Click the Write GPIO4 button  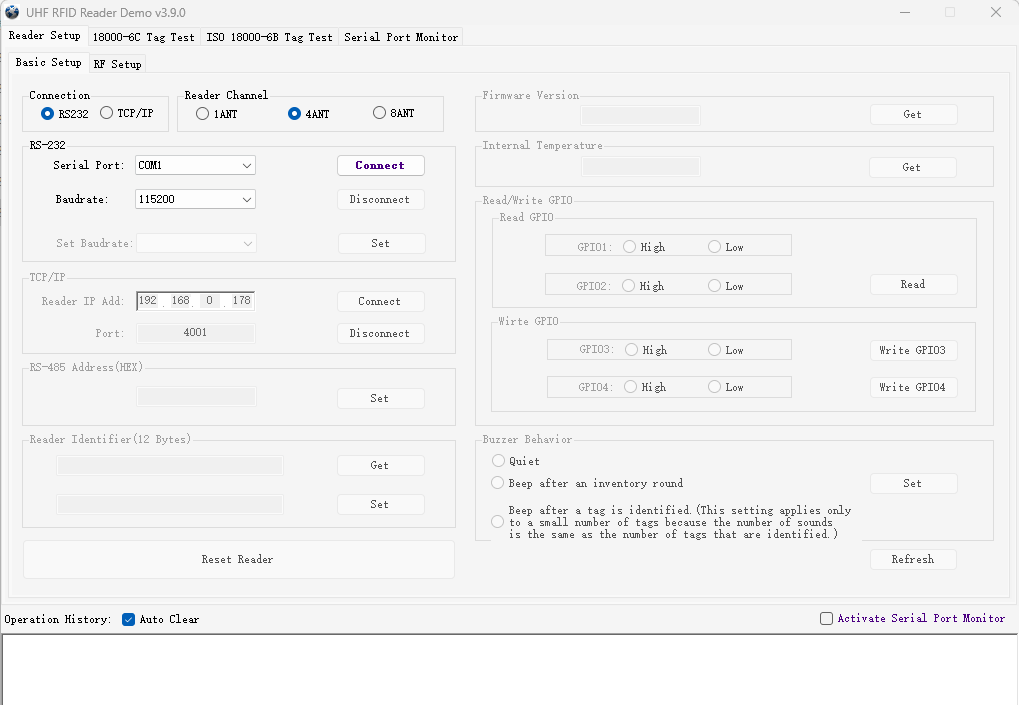click(913, 387)
